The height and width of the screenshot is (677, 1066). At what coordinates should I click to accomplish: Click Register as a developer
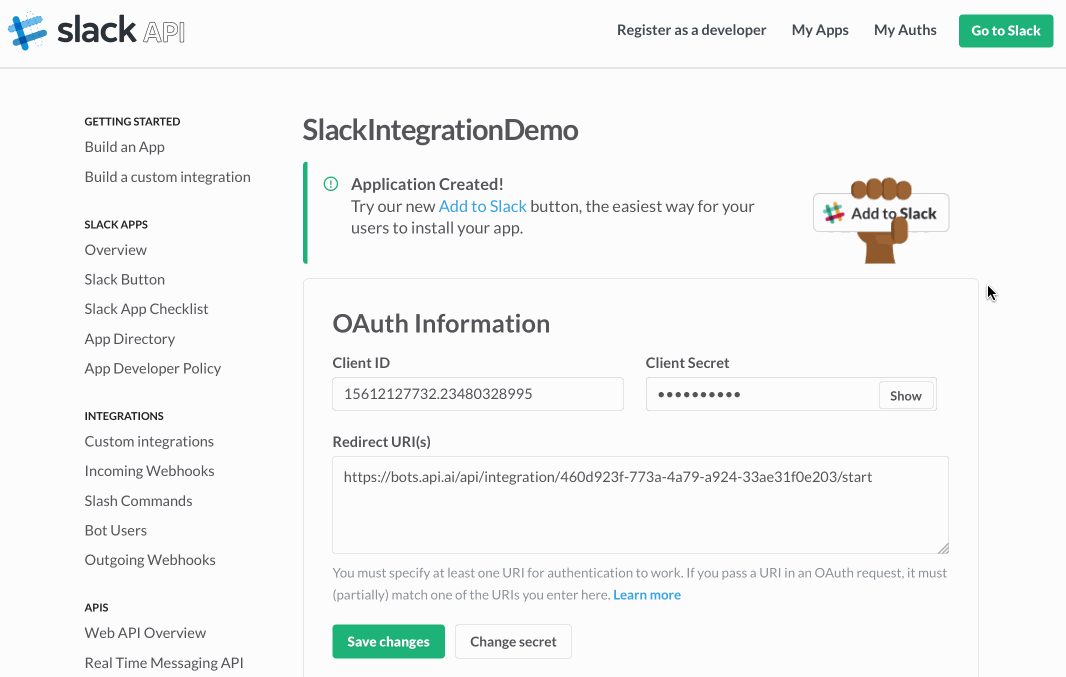click(x=691, y=30)
